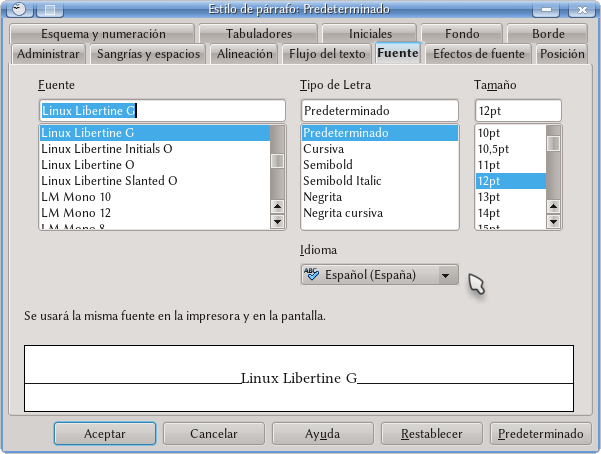Open the Idioma language dropdown
This screenshot has width=601, height=454.
pos(447,275)
